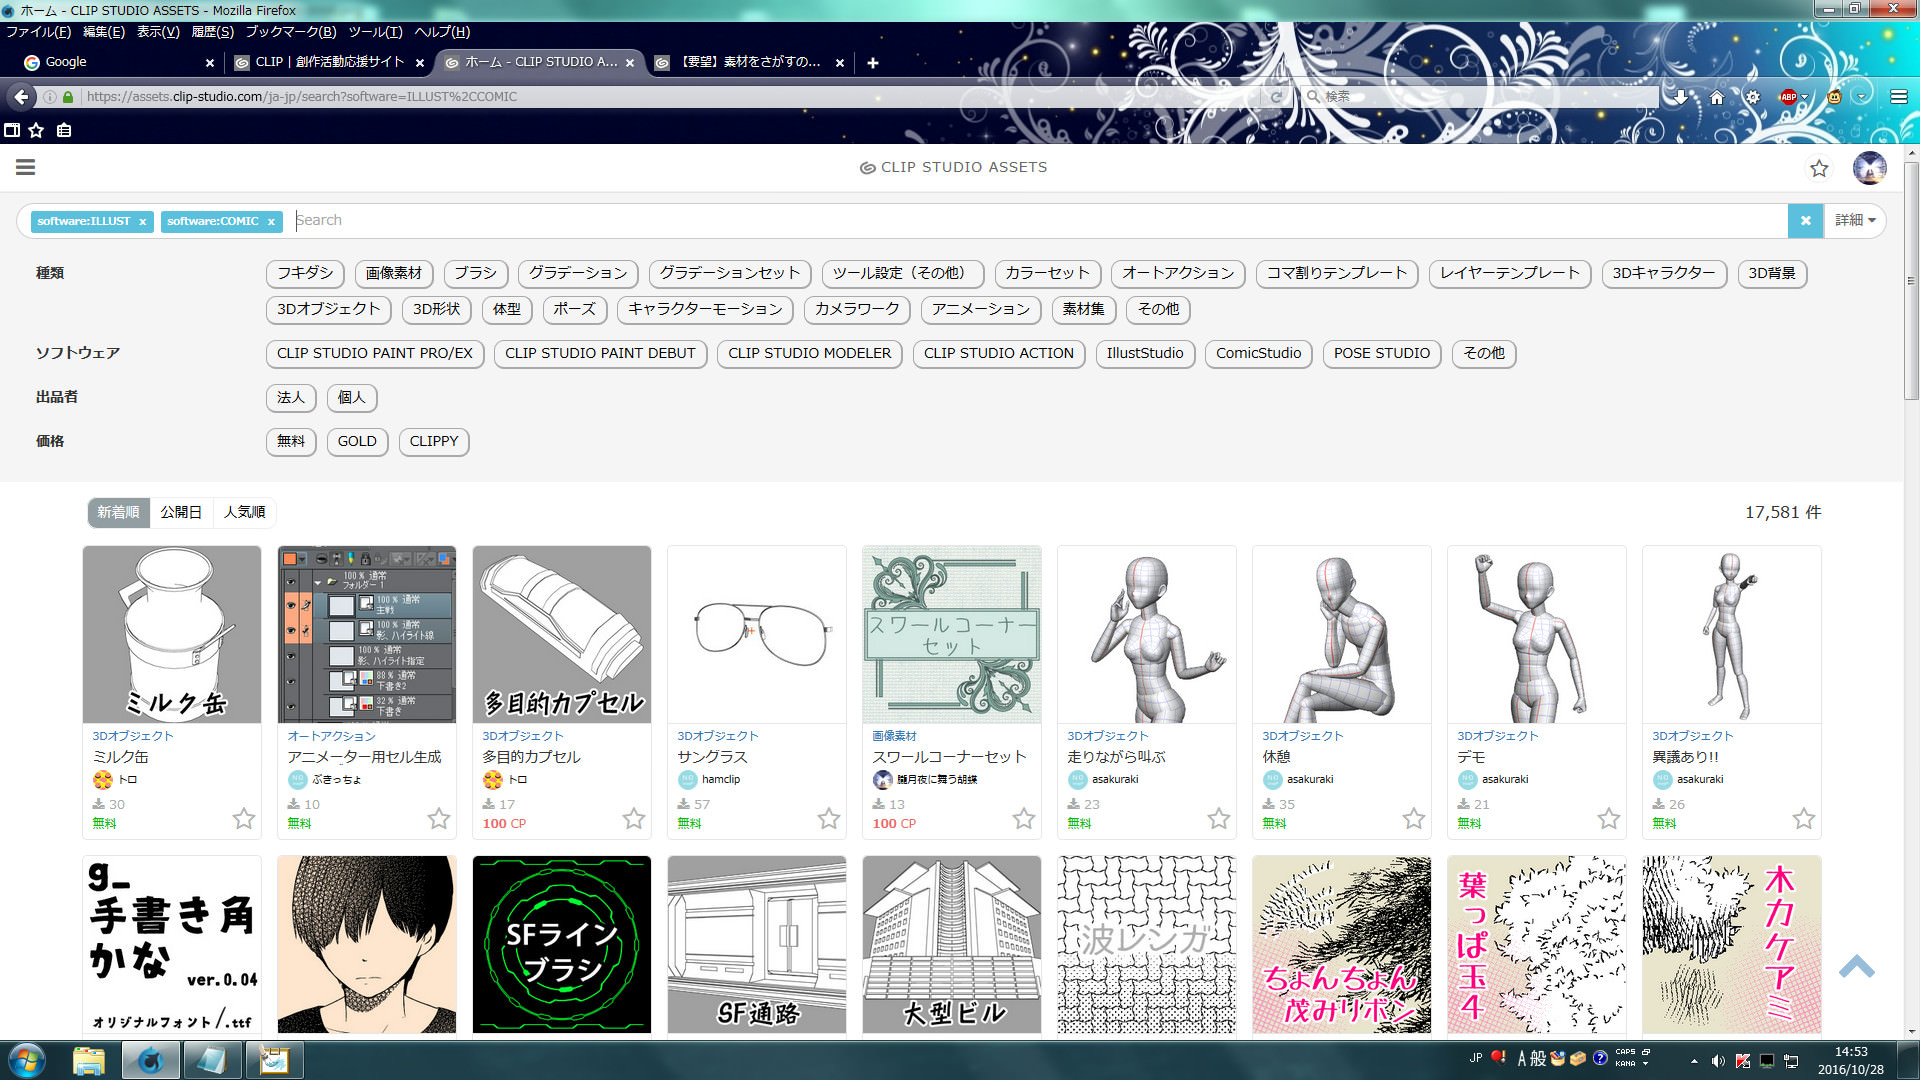Open the ブックマーク(B) menu

coord(290,32)
